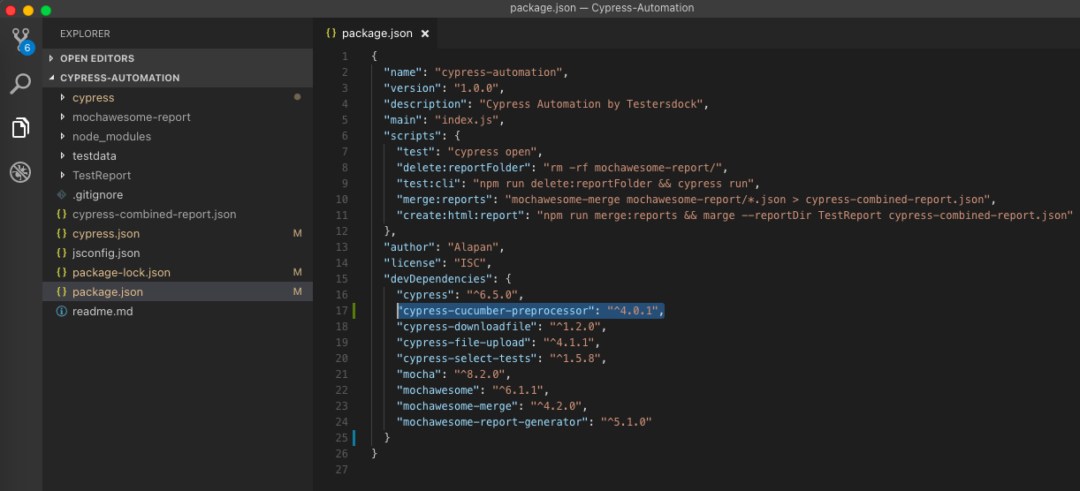
Task: Click the .gitignore file icon
Action: pos(61,195)
